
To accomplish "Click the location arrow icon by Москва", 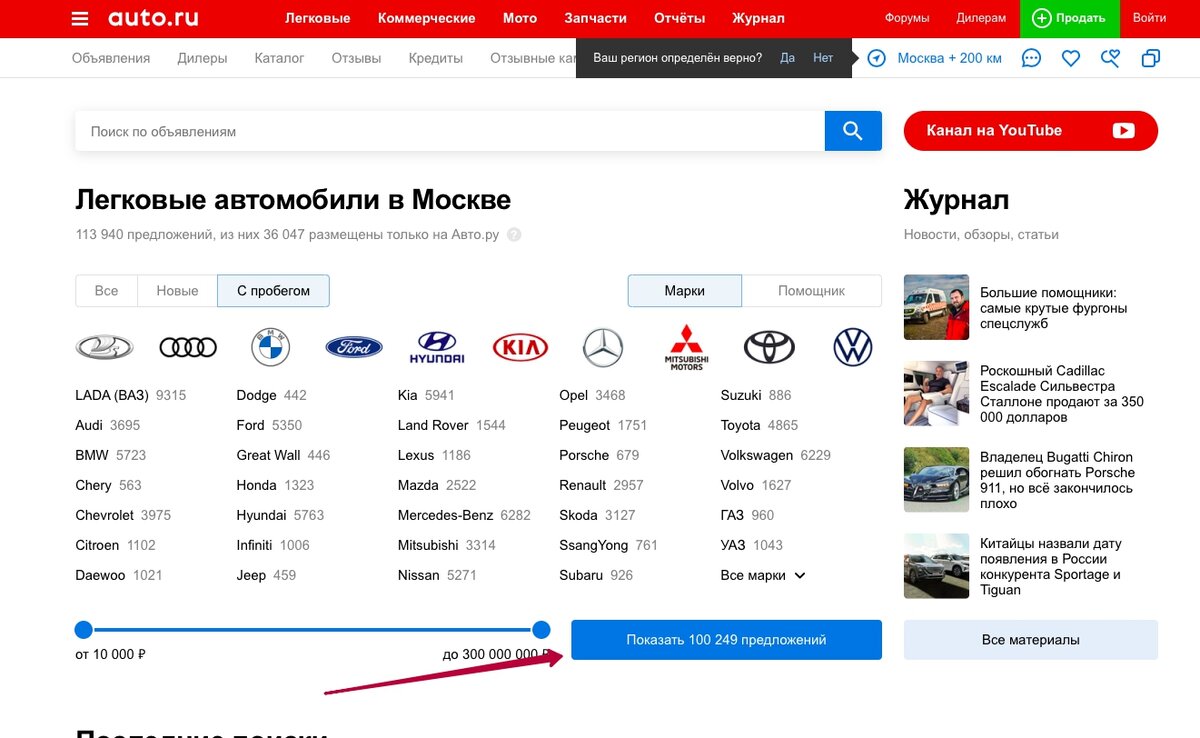I will point(876,58).
